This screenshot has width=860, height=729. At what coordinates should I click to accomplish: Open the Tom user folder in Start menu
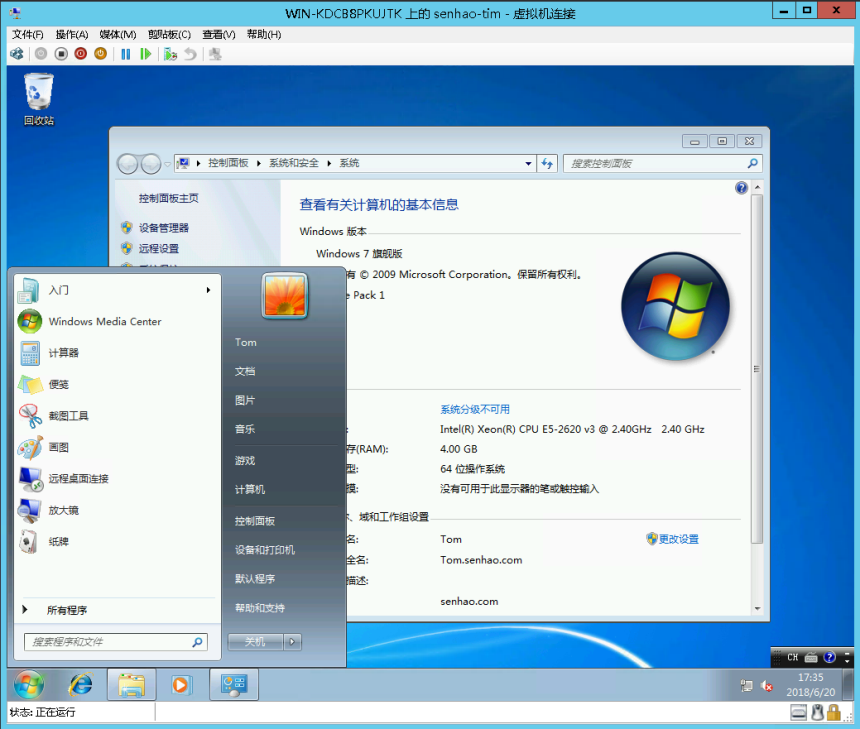(245, 342)
